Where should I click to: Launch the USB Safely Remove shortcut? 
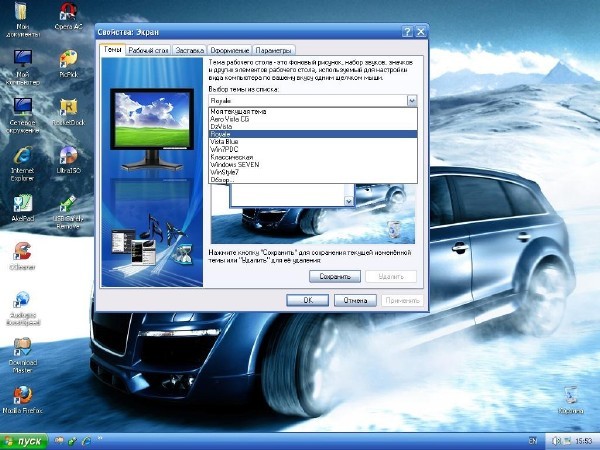(x=68, y=212)
